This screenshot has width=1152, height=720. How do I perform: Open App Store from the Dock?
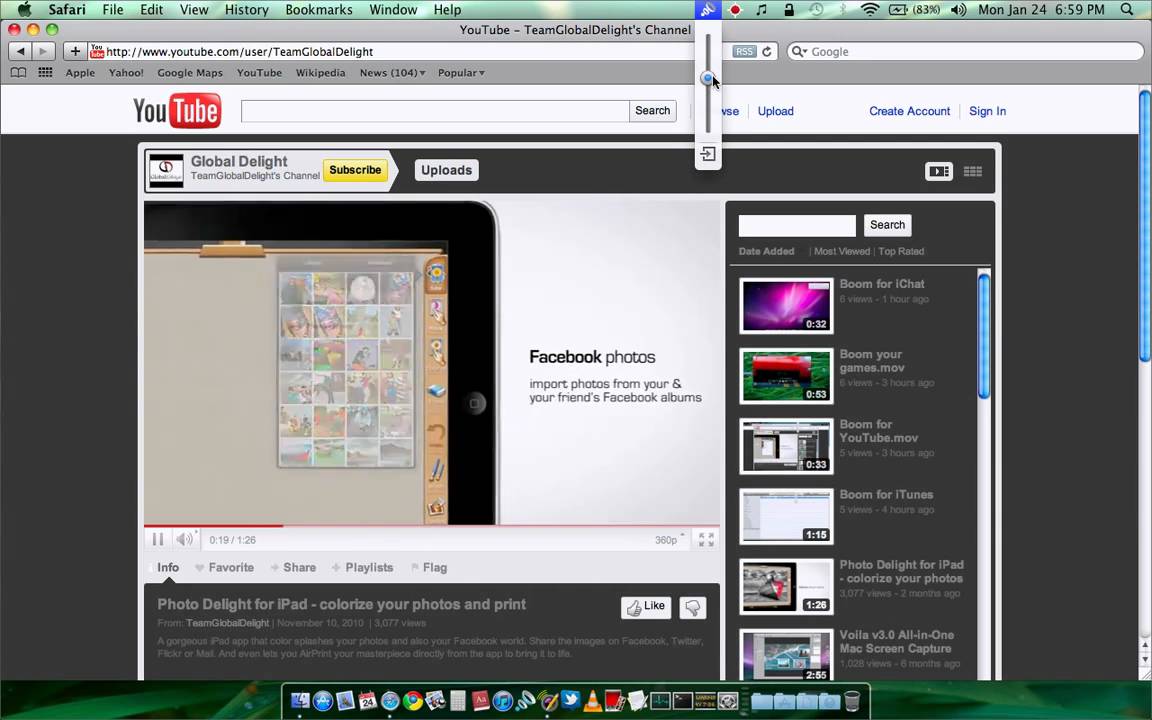point(323,700)
